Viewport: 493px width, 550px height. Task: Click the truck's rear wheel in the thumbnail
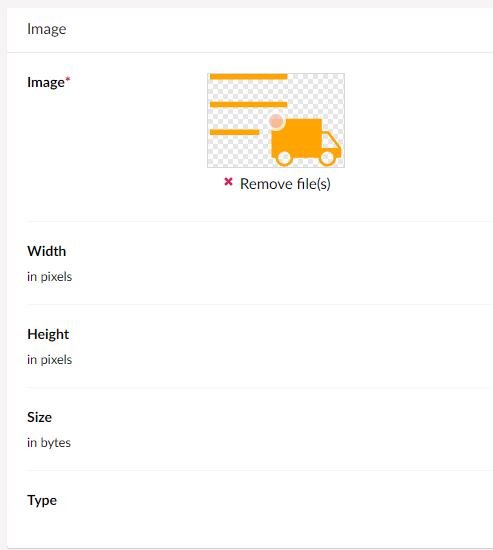point(284,158)
